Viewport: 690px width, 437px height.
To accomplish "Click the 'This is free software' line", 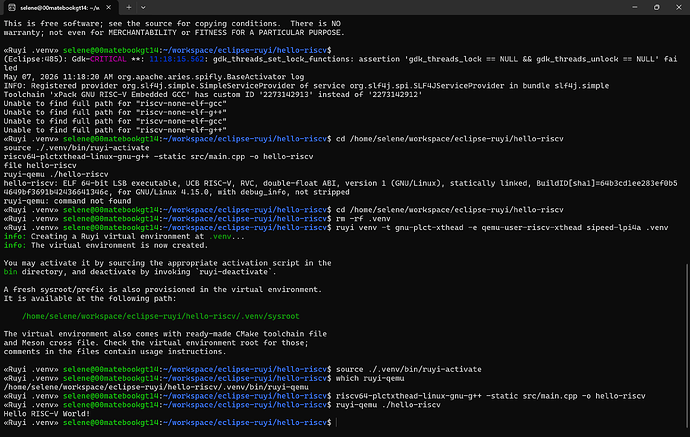I will tap(172, 24).
